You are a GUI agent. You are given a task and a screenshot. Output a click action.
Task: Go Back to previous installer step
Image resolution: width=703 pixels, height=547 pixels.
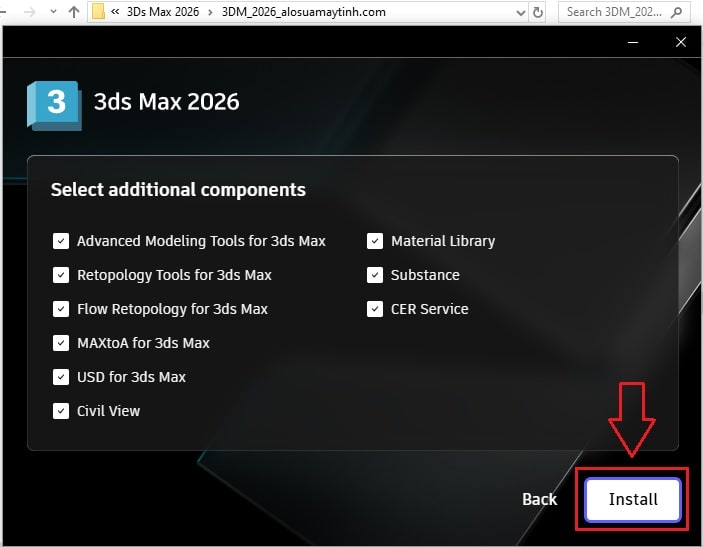[x=539, y=499]
